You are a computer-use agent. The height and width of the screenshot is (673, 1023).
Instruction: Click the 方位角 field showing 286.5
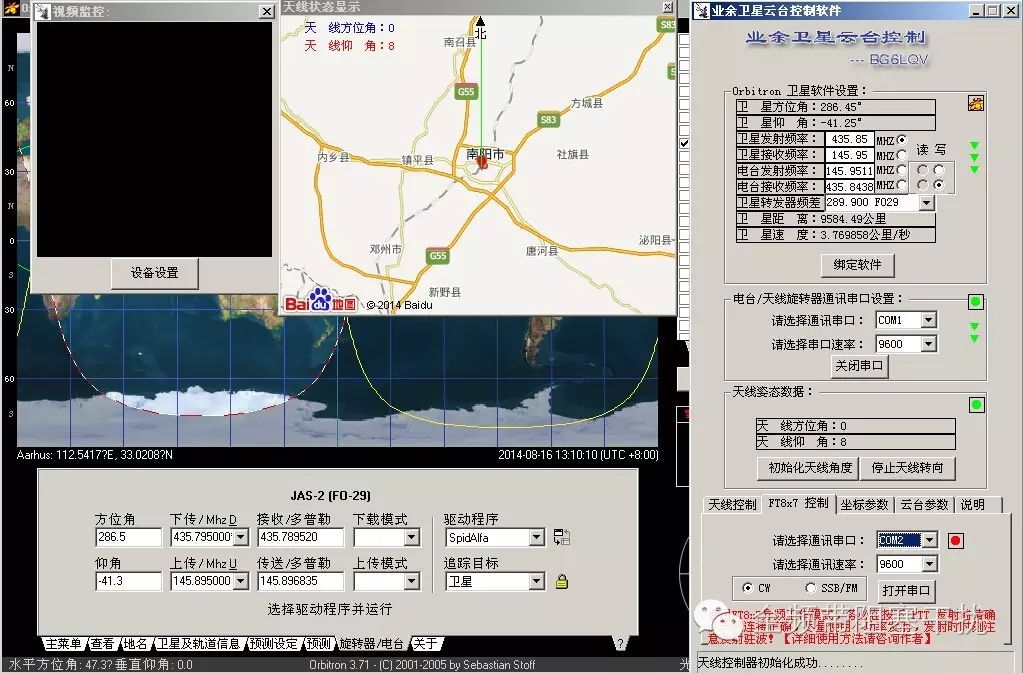click(x=128, y=537)
